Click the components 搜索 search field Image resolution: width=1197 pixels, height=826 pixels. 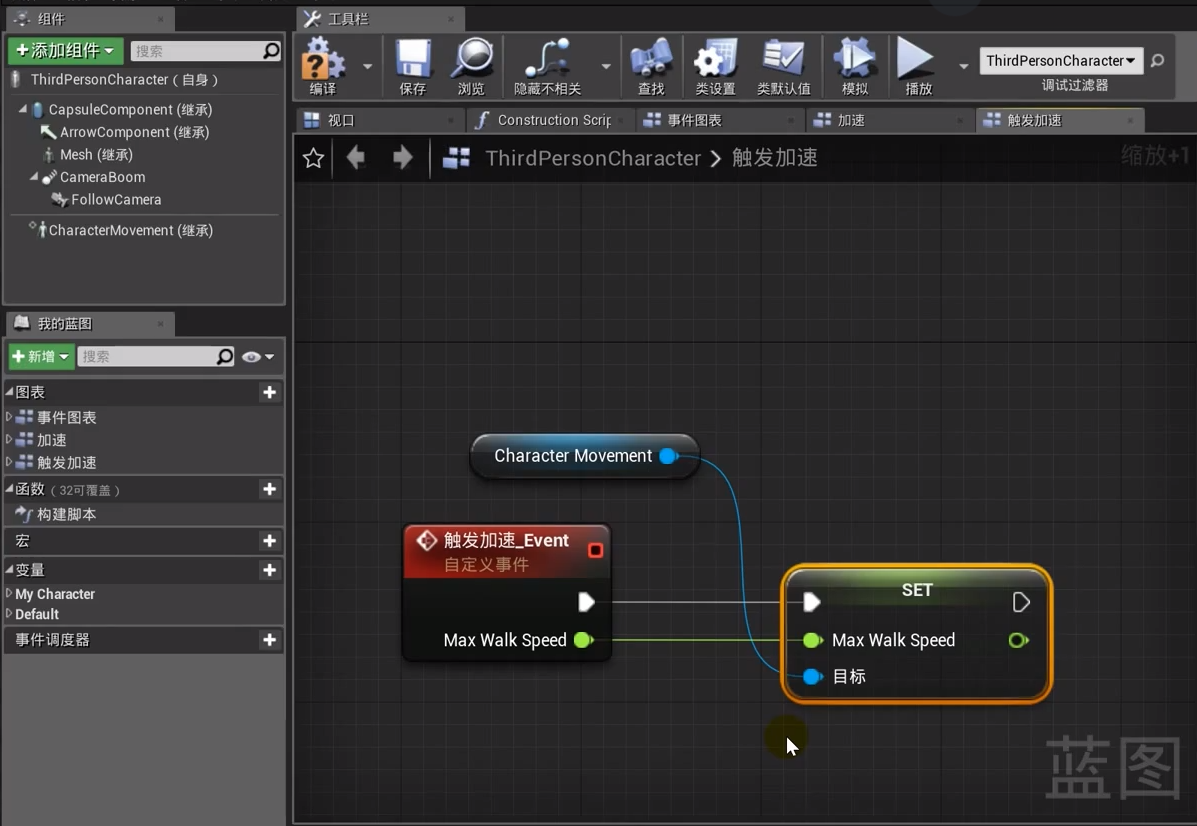[197, 51]
